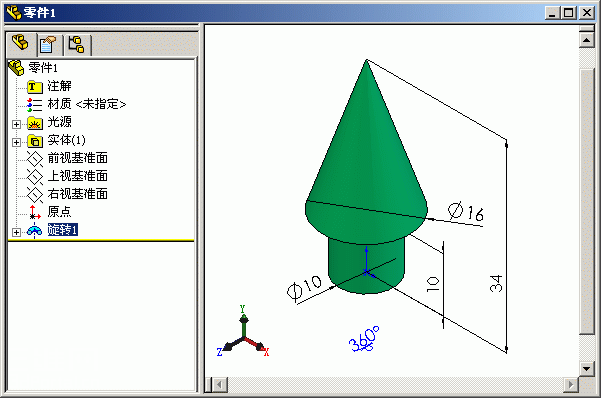Click the 原点 origin icon
This screenshot has width=601, height=398.
pos(34,212)
